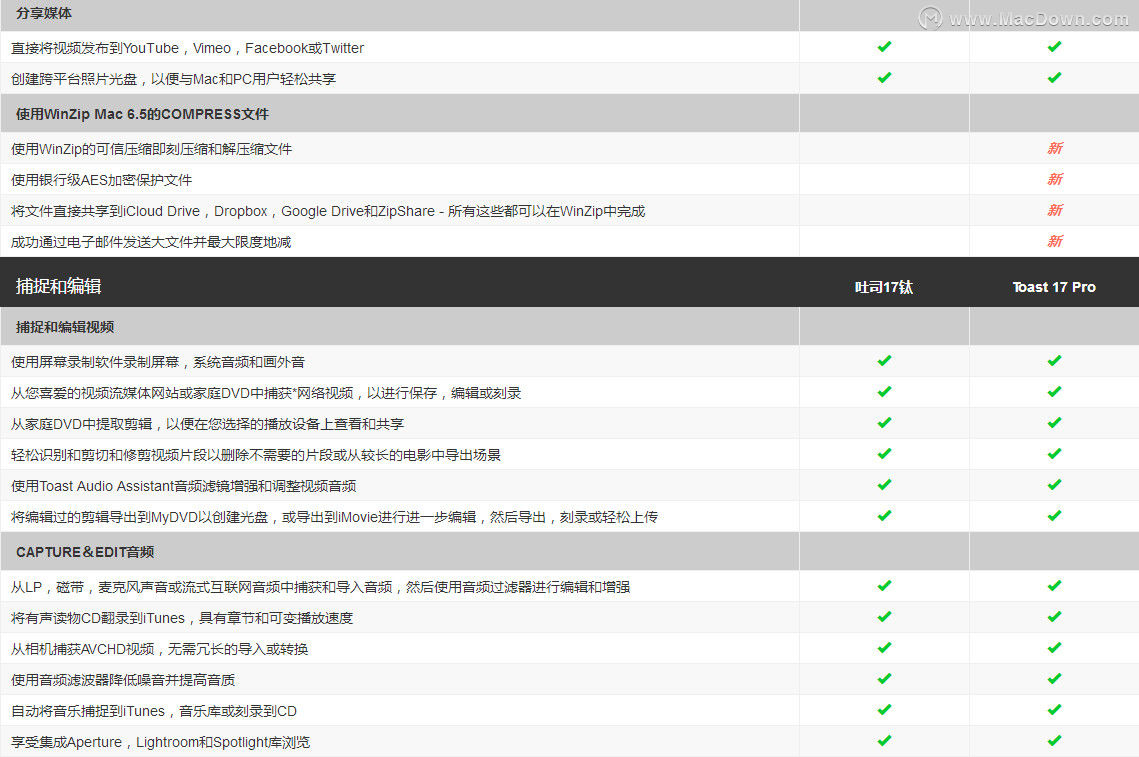Select 吐司17钛 checkmark in 音频滤波器 row

884,679
